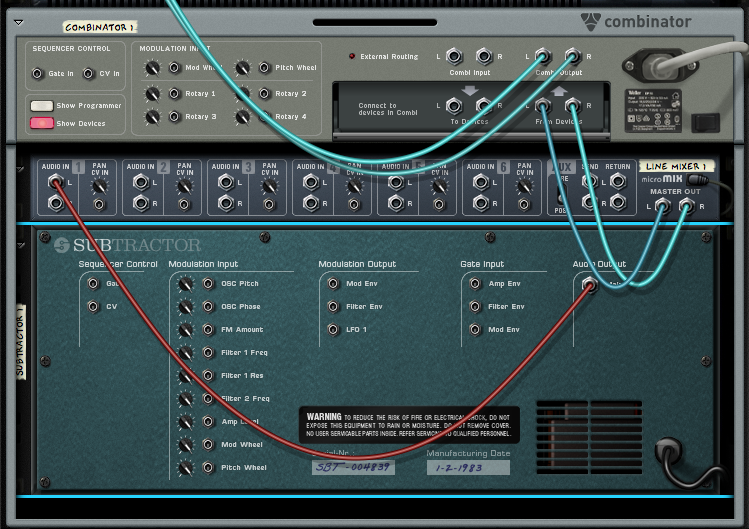Viewport: 749px width, 529px height.
Task: Click Audio In 2 L jack on mixer
Action: [141, 182]
